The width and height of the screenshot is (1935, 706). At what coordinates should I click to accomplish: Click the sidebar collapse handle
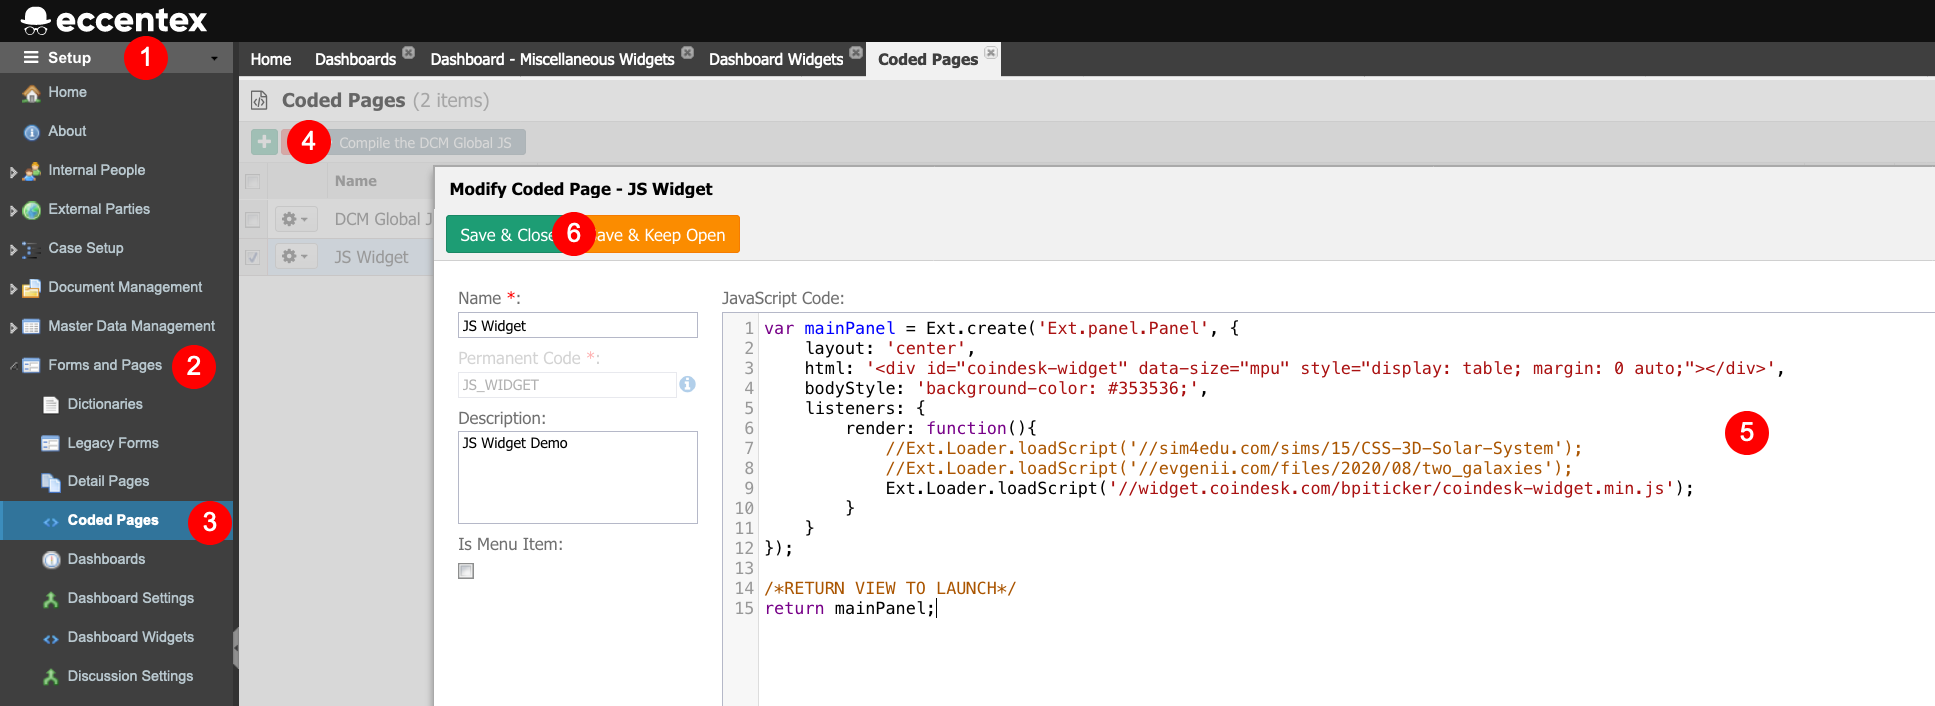pyautogui.click(x=235, y=648)
